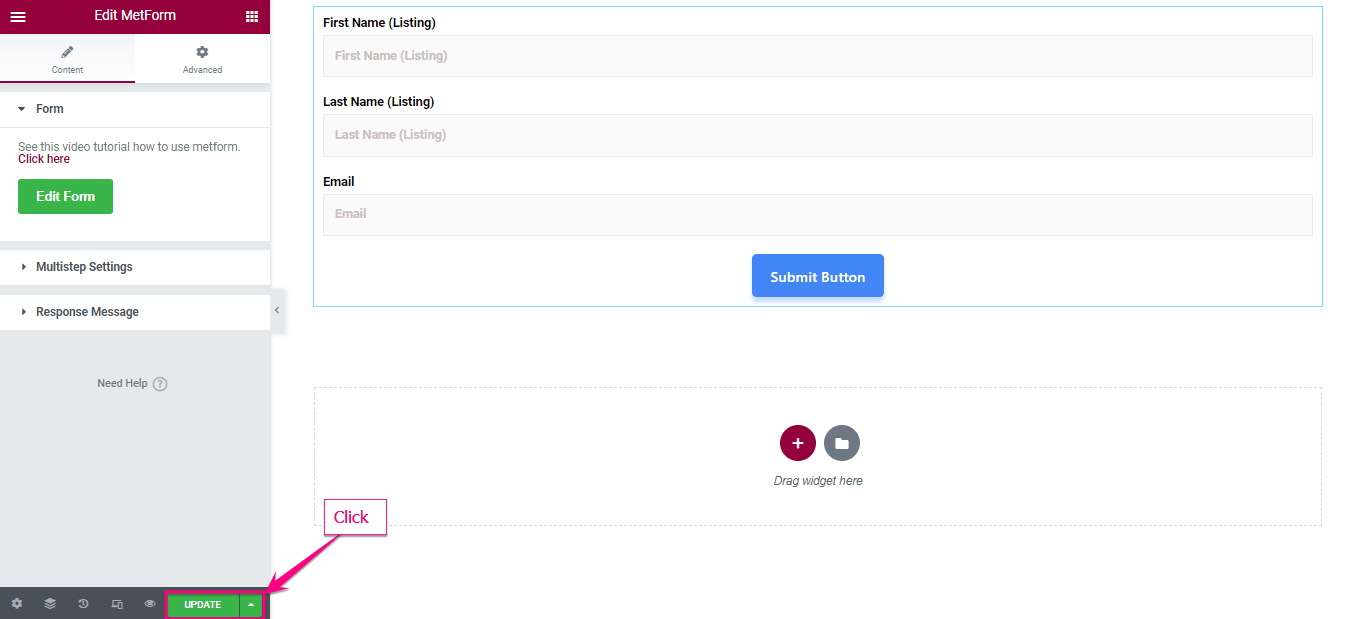
Task: Open the widgets grid panel icon
Action: click(x=251, y=16)
